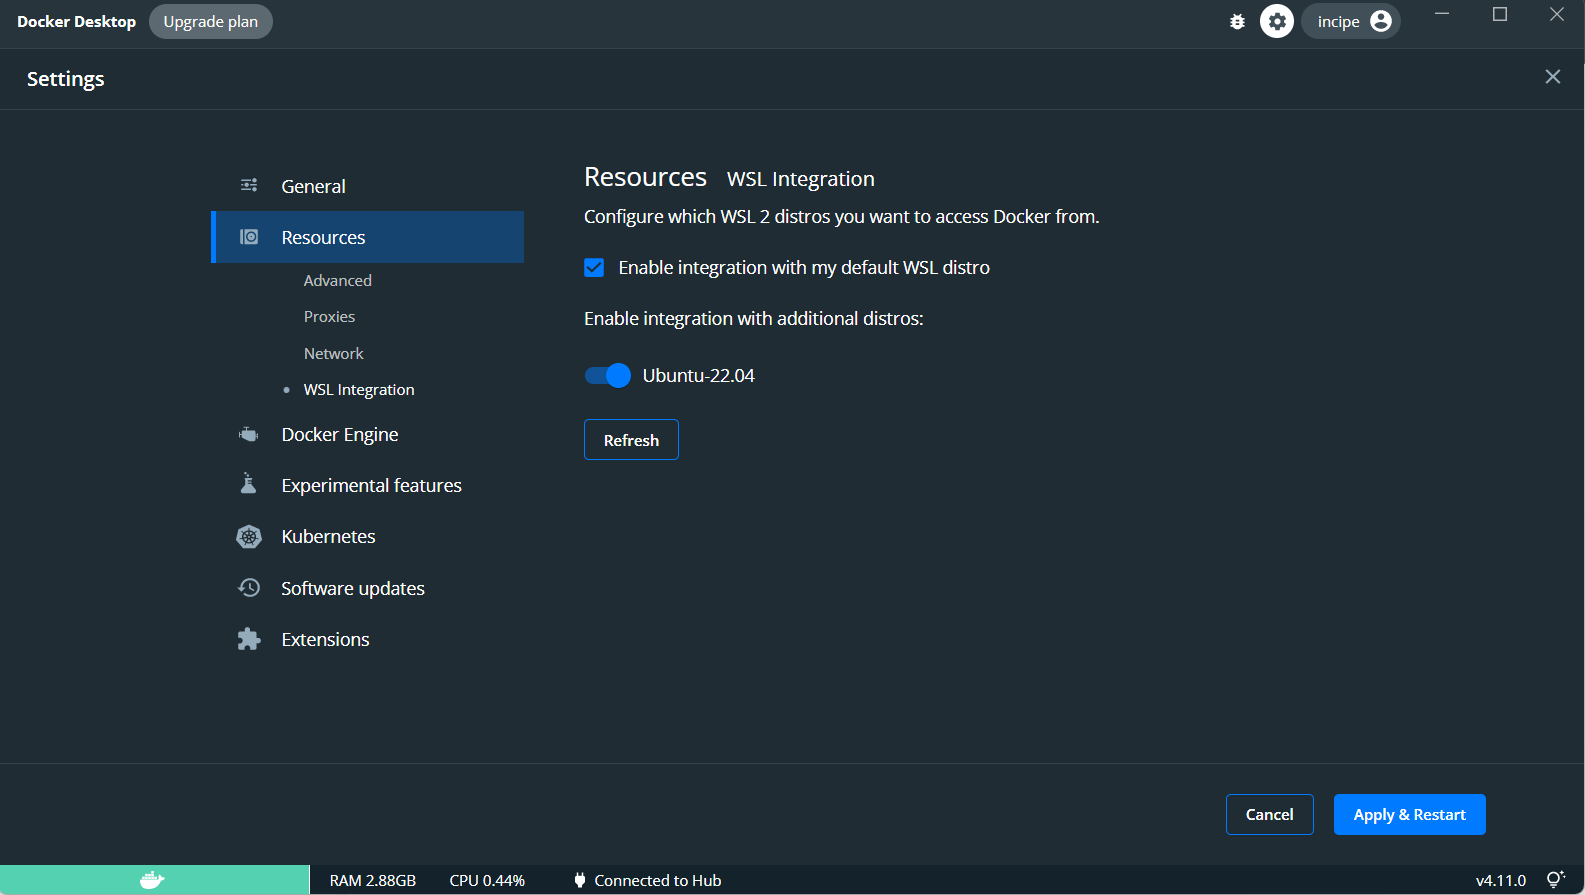Click the settings gear icon
This screenshot has width=1585, height=895.
pos(1277,21)
